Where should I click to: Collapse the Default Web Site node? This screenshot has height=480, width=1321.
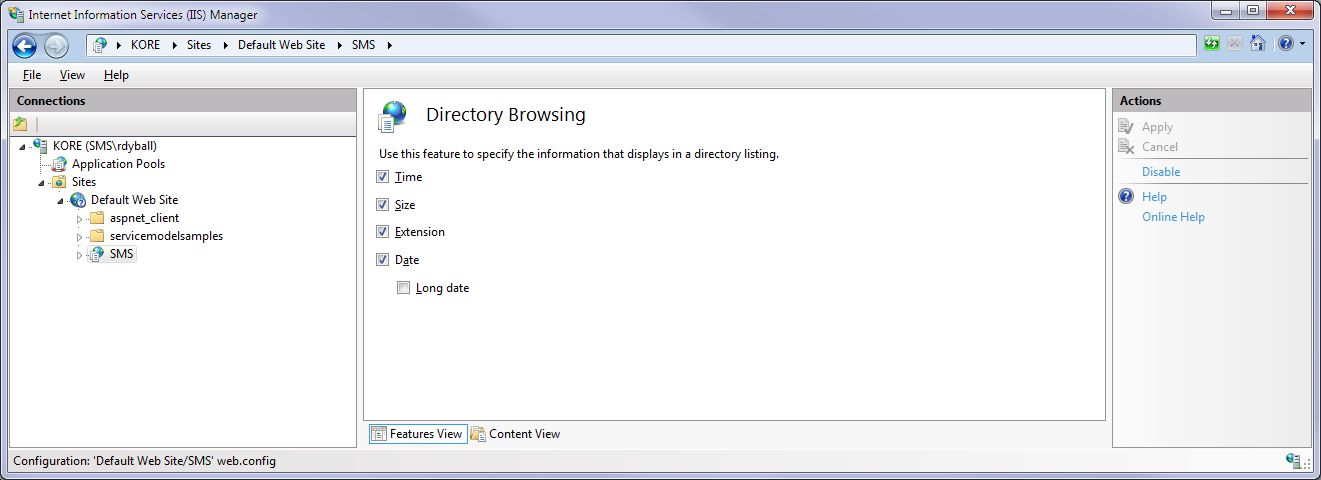61,201
